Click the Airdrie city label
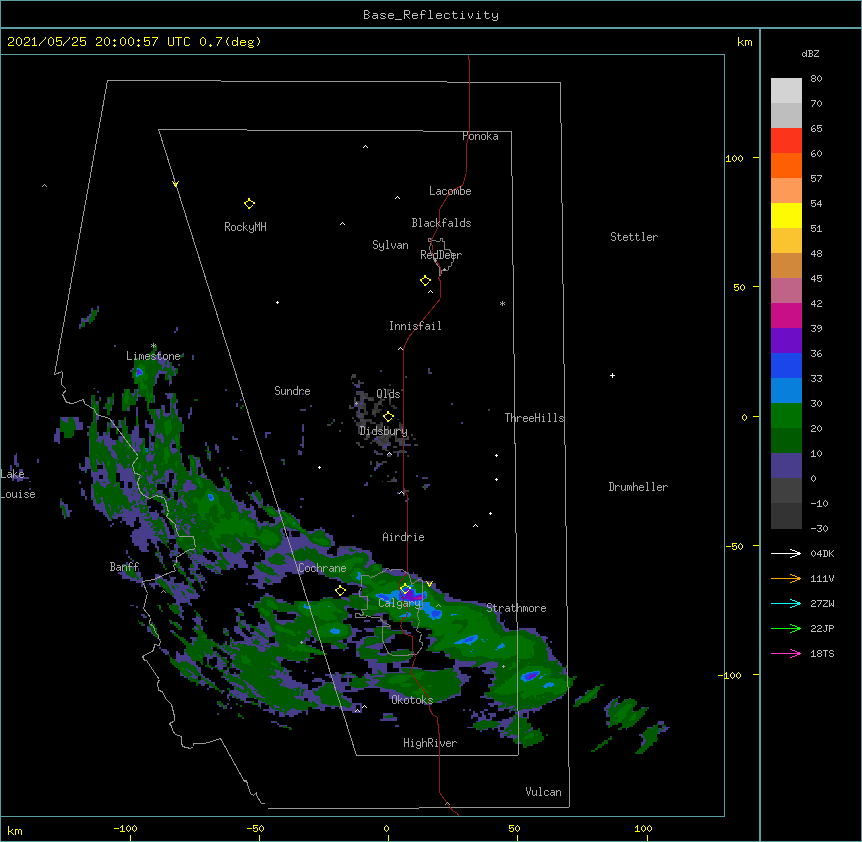This screenshot has height=842, width=862. point(403,537)
